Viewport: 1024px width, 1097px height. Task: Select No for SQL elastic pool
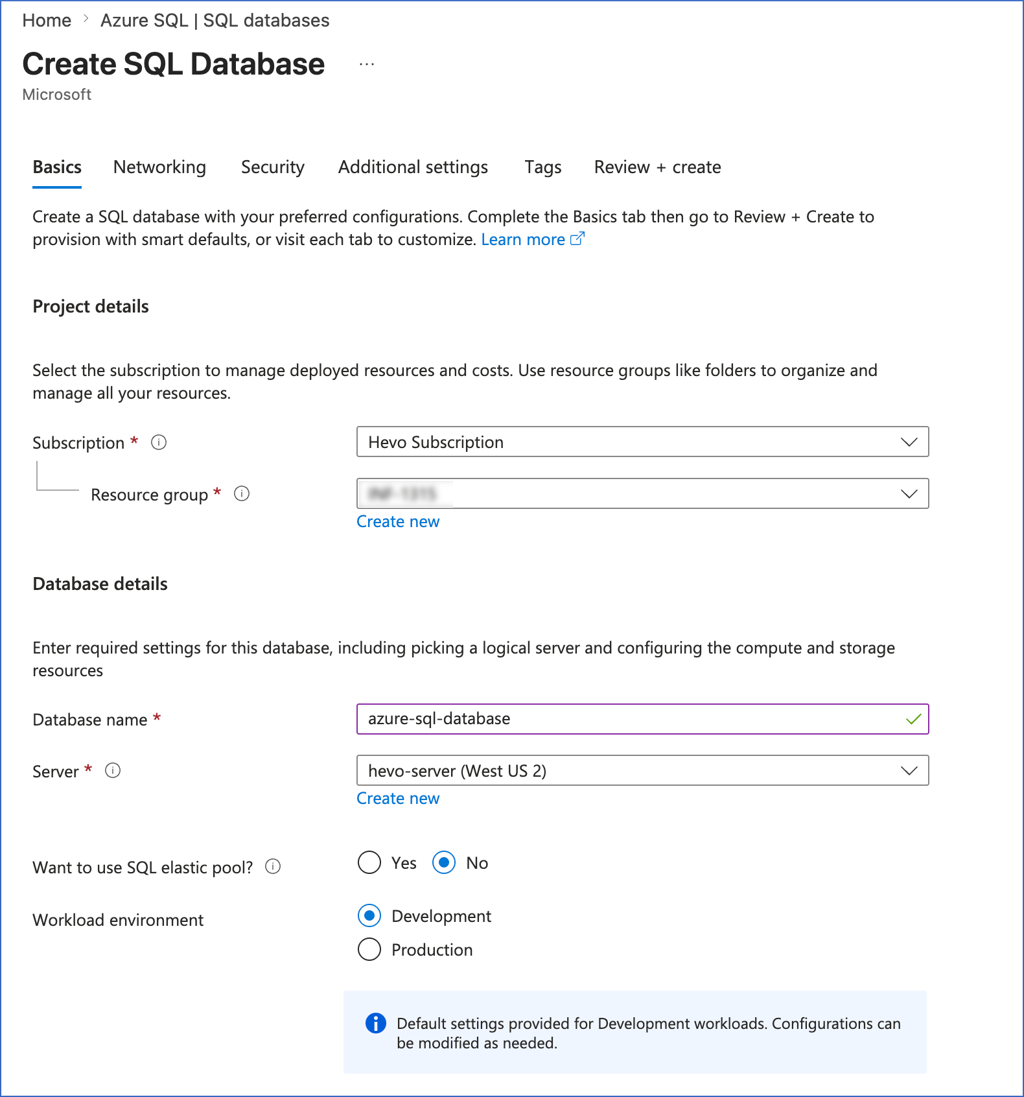click(443, 863)
